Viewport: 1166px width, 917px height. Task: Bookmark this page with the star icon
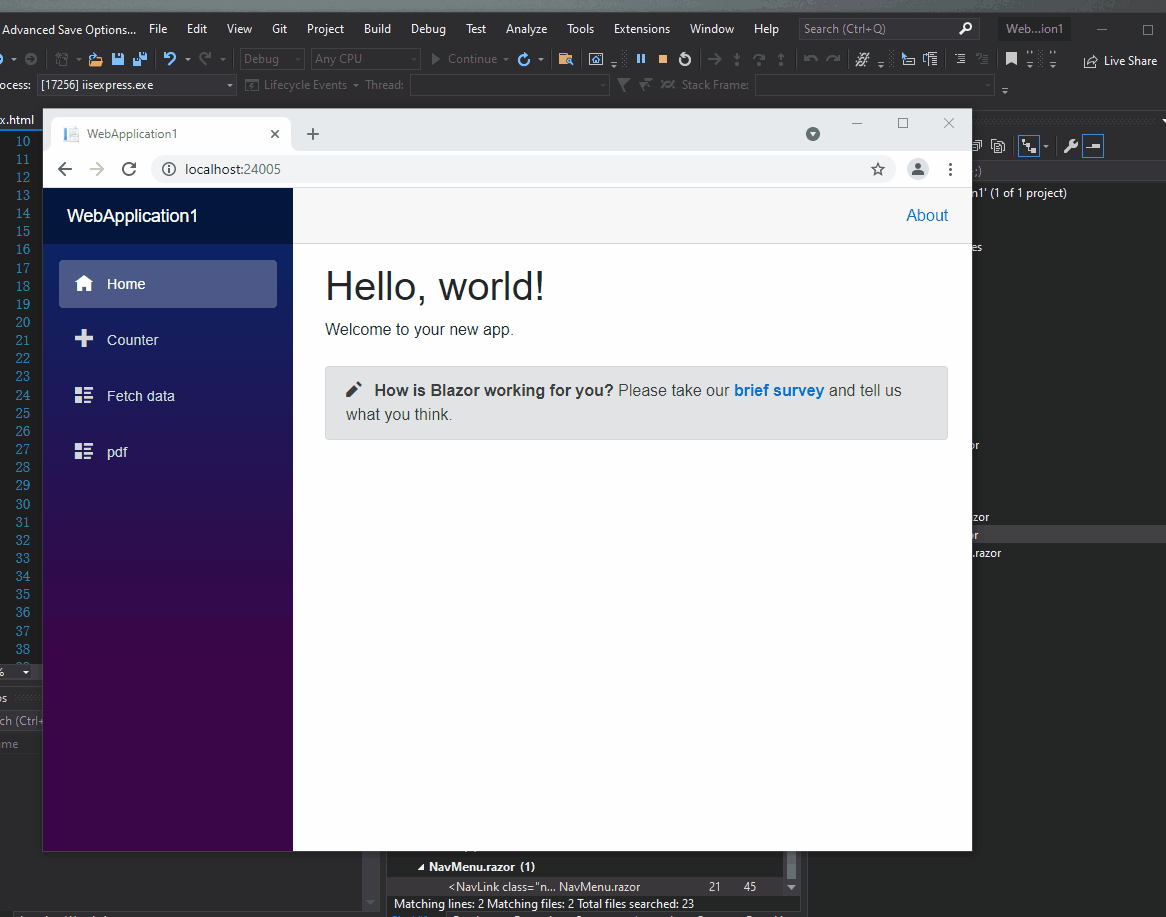[877, 169]
